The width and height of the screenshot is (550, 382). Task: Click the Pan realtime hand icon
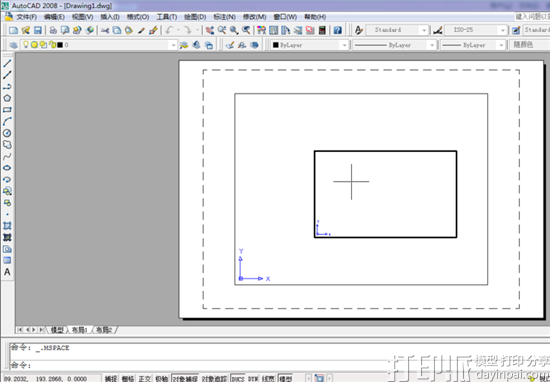point(210,30)
